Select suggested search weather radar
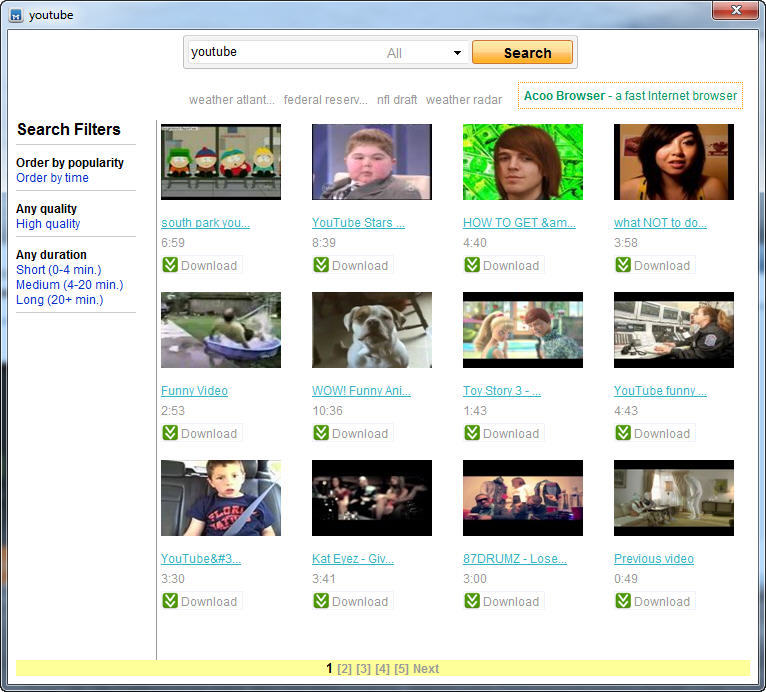 coord(464,100)
